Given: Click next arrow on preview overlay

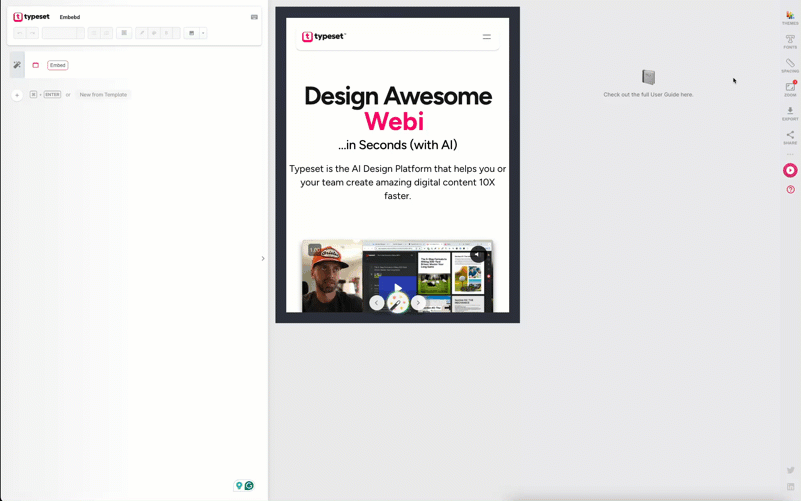Looking at the screenshot, I should [418, 302].
